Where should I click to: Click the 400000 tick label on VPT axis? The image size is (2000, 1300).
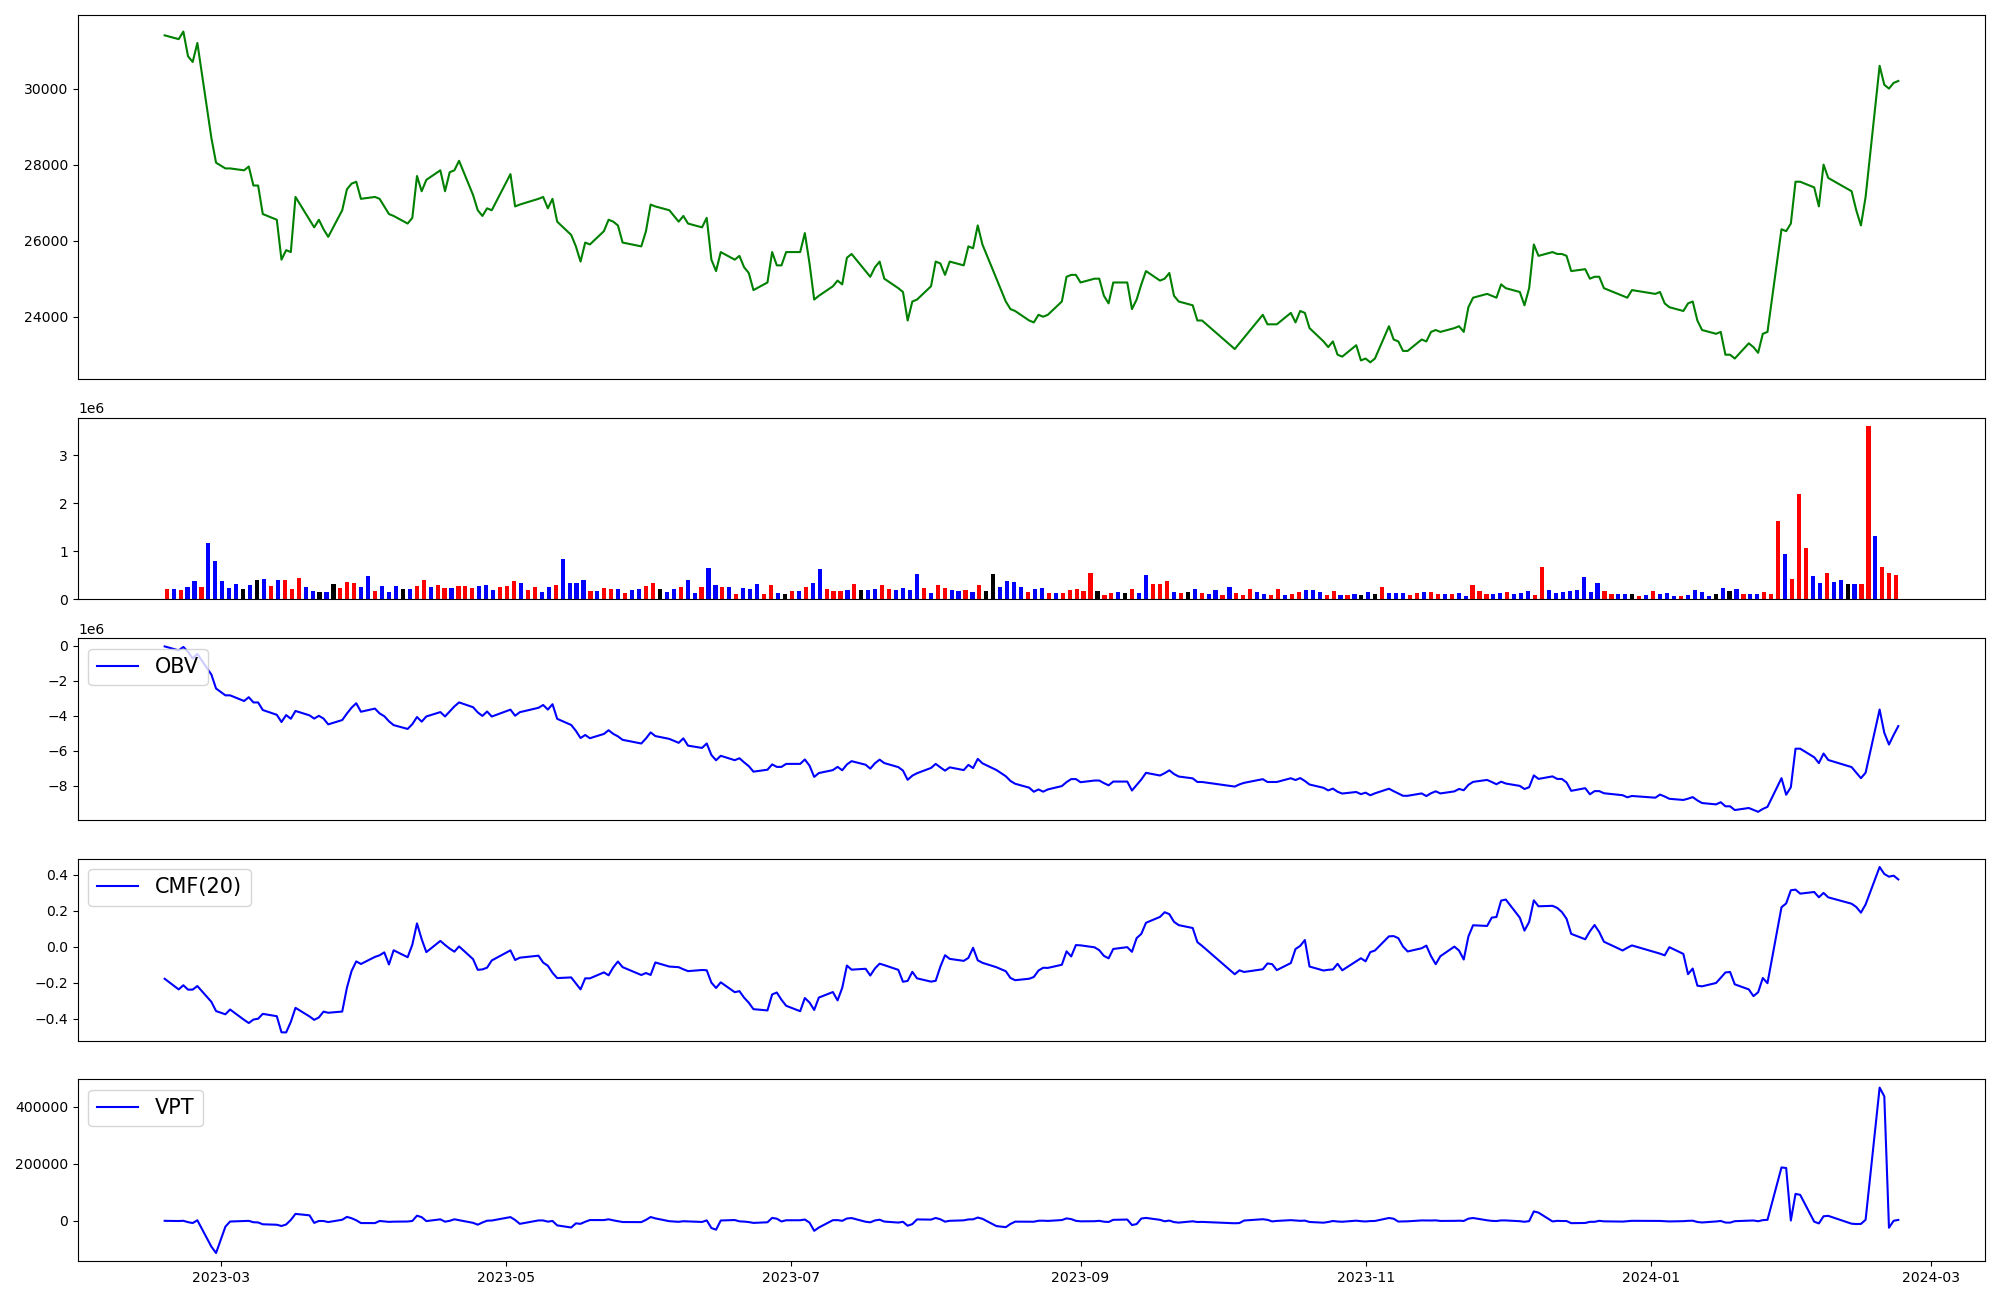pyautogui.click(x=41, y=1107)
